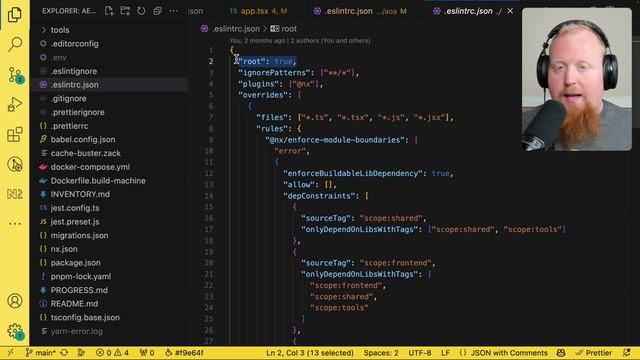Switch to the app.tsx tab

(x=258, y=11)
